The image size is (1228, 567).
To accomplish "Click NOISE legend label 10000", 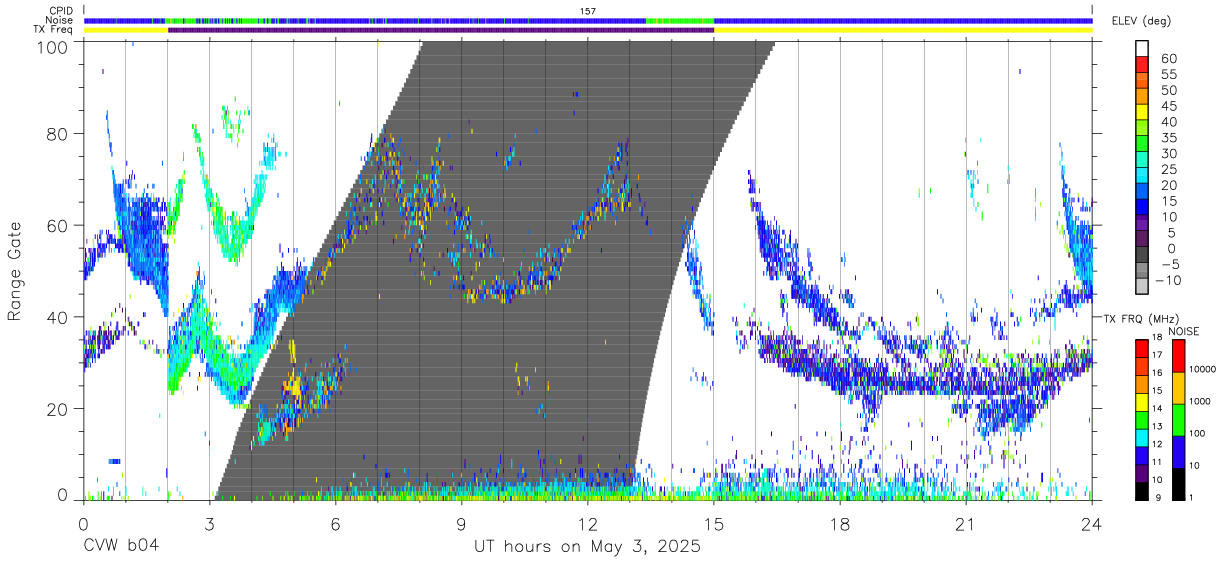I will [1204, 370].
